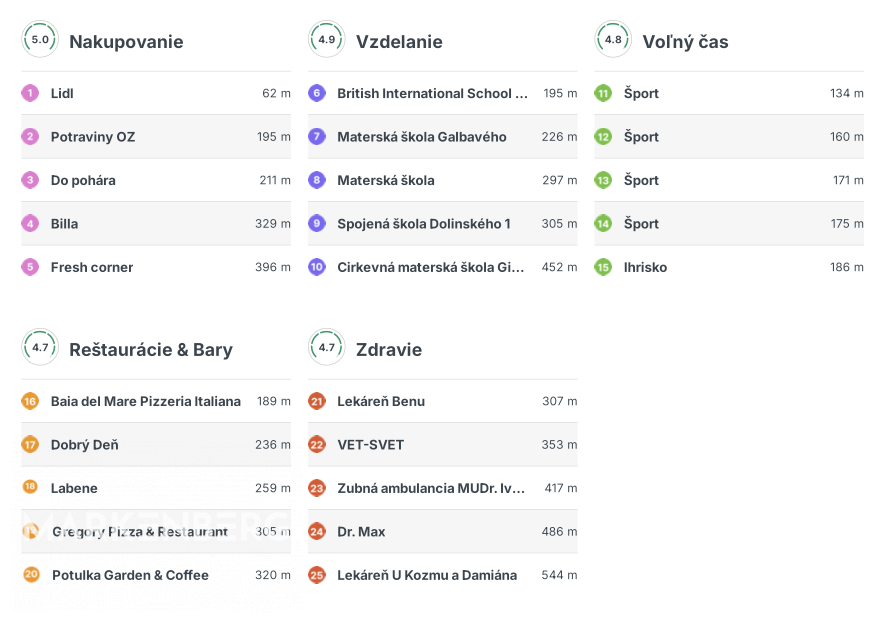The width and height of the screenshot is (888, 622).
Task: Click the pink number 1 marker beside Lidl
Action: point(30,93)
